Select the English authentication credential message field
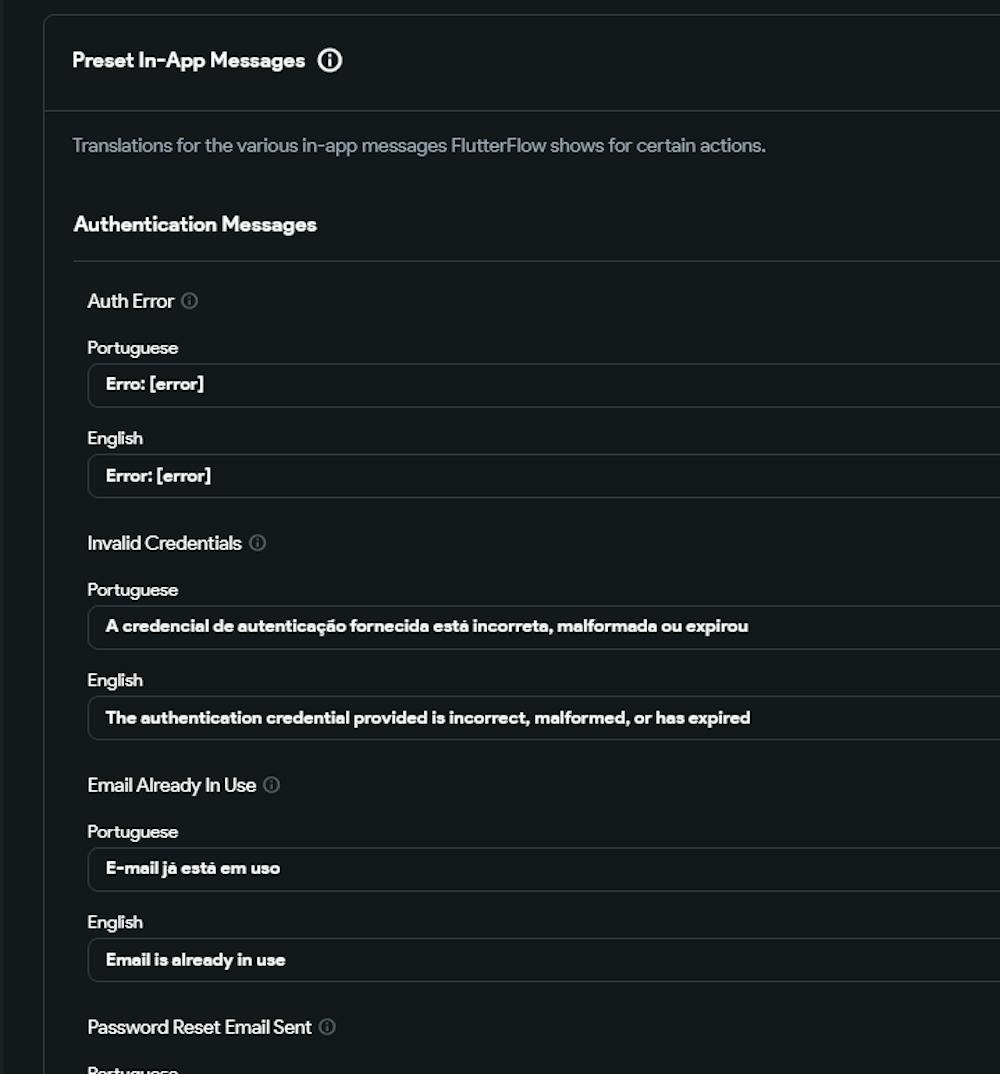 coord(540,718)
